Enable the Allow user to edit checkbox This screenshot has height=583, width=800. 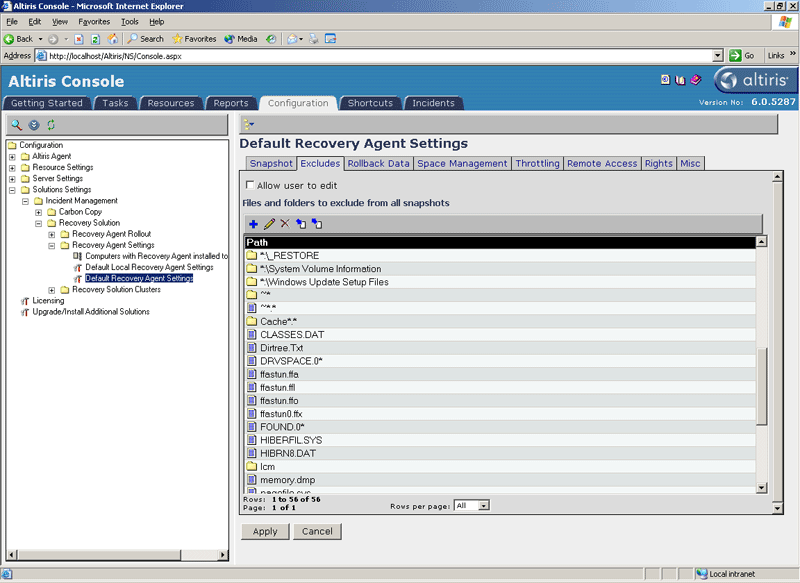click(250, 185)
